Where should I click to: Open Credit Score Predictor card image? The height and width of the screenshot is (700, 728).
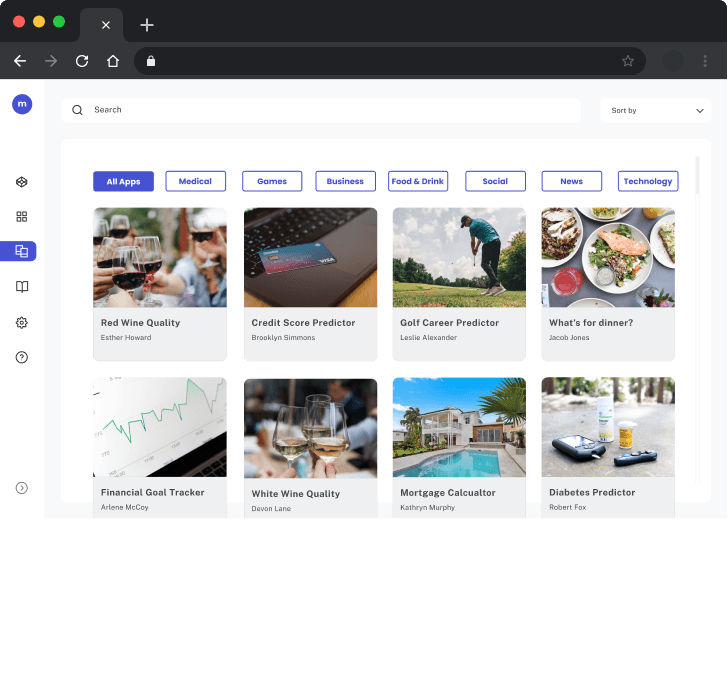[x=311, y=257]
